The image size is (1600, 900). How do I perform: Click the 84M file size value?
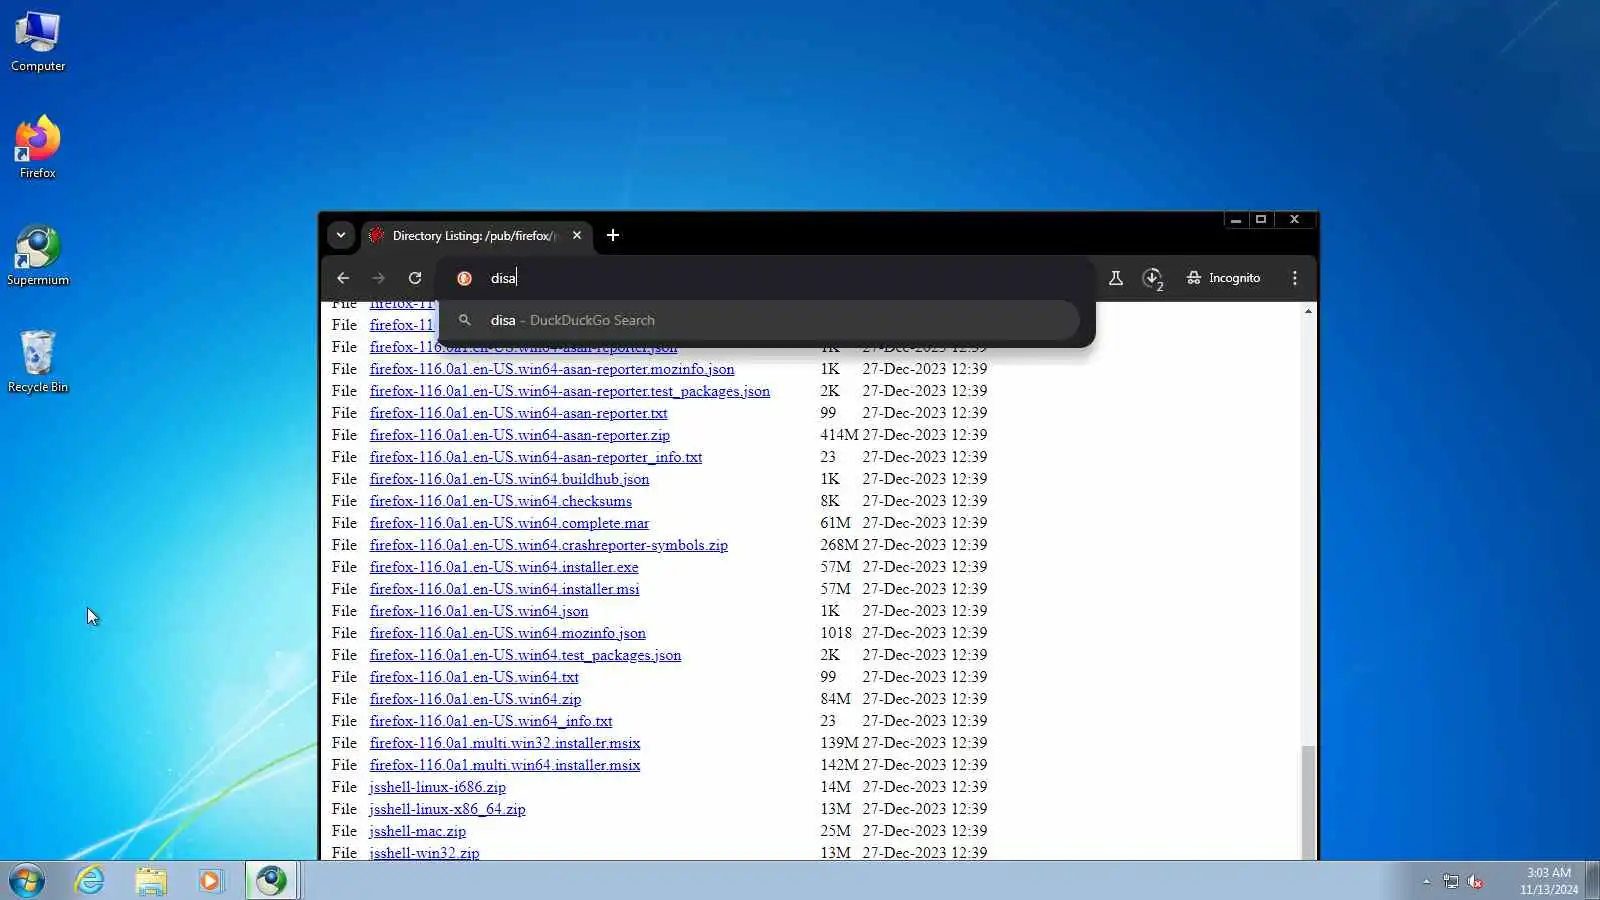[835, 699]
